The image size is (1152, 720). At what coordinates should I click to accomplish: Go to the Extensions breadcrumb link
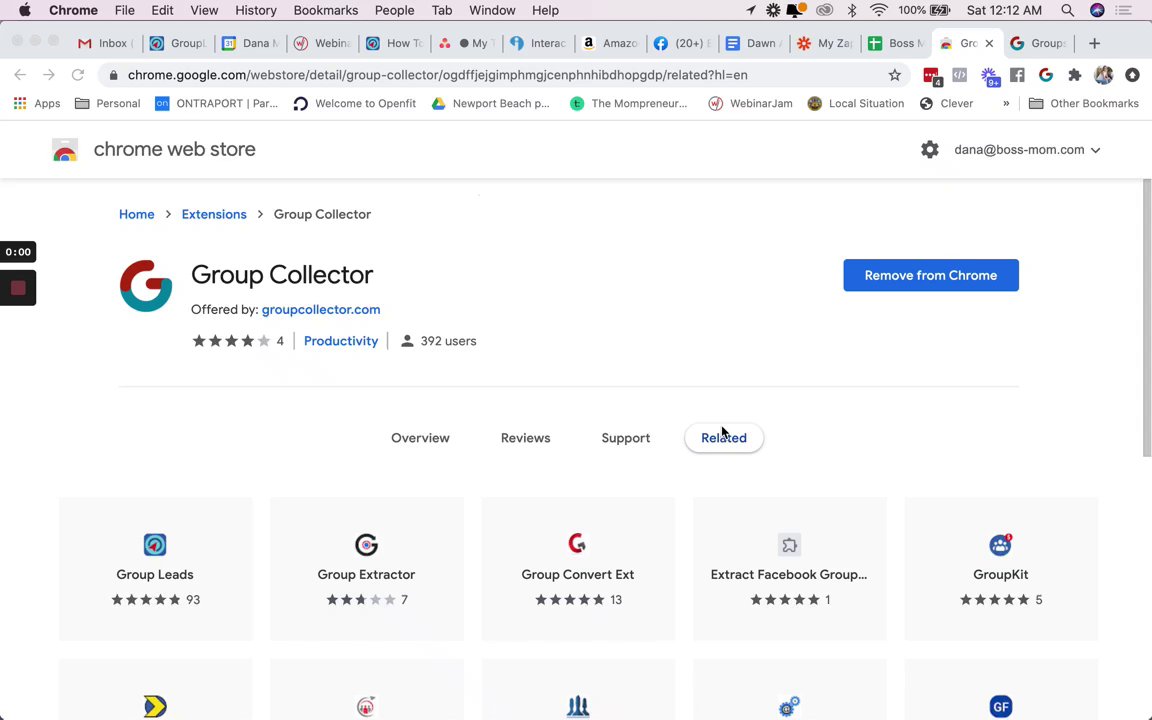[214, 214]
